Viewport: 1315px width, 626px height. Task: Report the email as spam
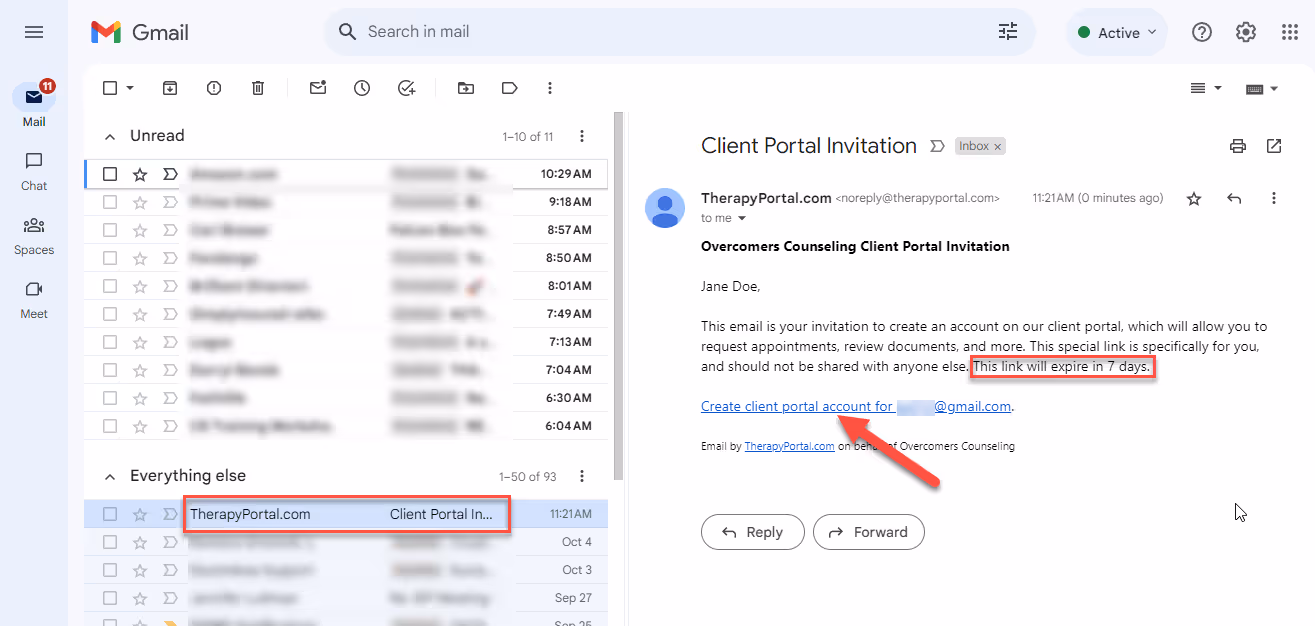click(213, 88)
